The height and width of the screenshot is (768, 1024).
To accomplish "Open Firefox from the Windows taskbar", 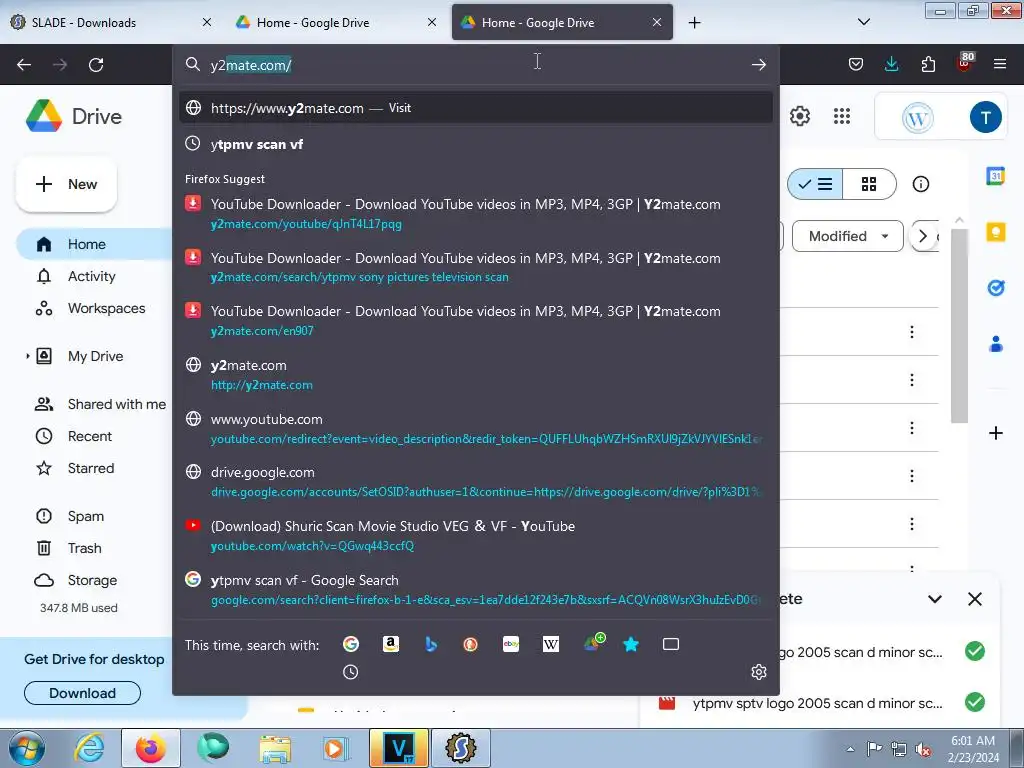I will point(150,748).
